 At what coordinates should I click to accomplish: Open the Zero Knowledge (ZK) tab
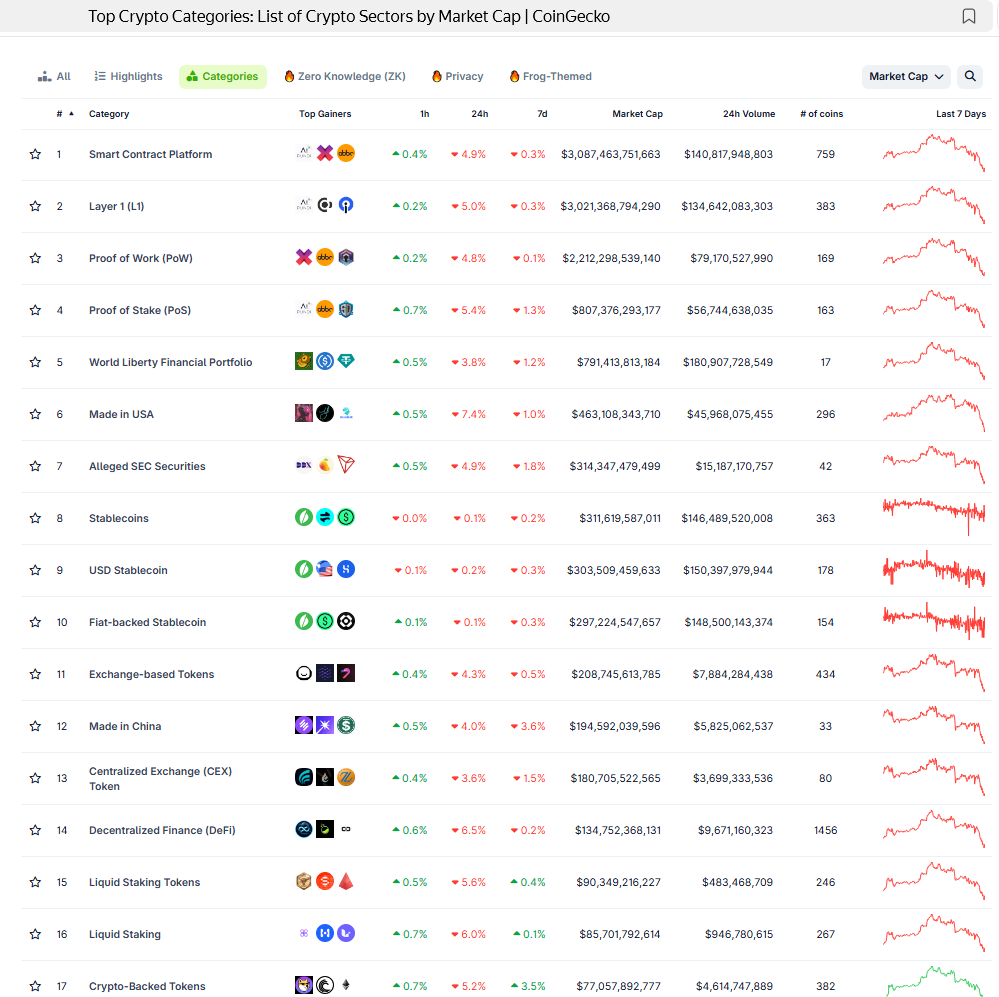point(345,76)
